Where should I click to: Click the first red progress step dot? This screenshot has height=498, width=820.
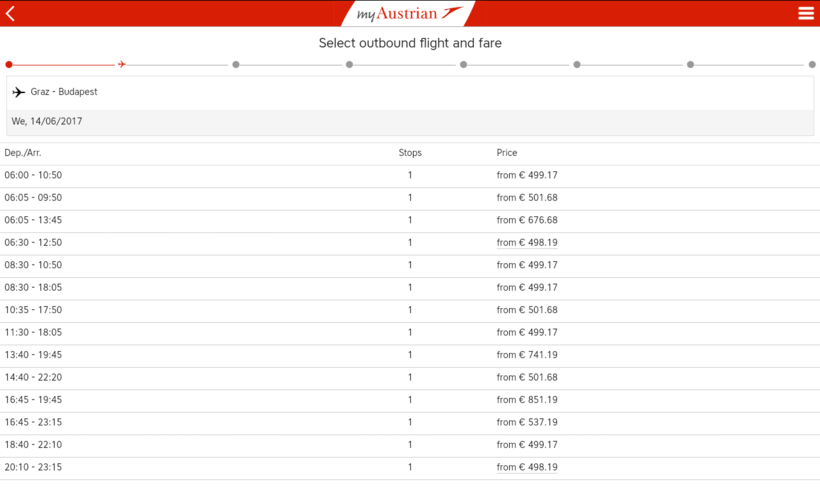9,64
